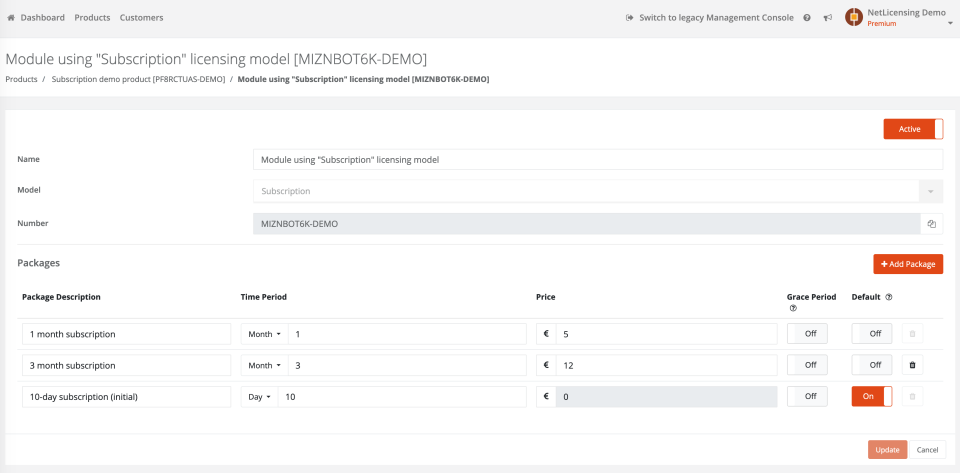The height and width of the screenshot is (473, 960).
Task: Open the Model dropdown arrow
Action: click(931, 191)
